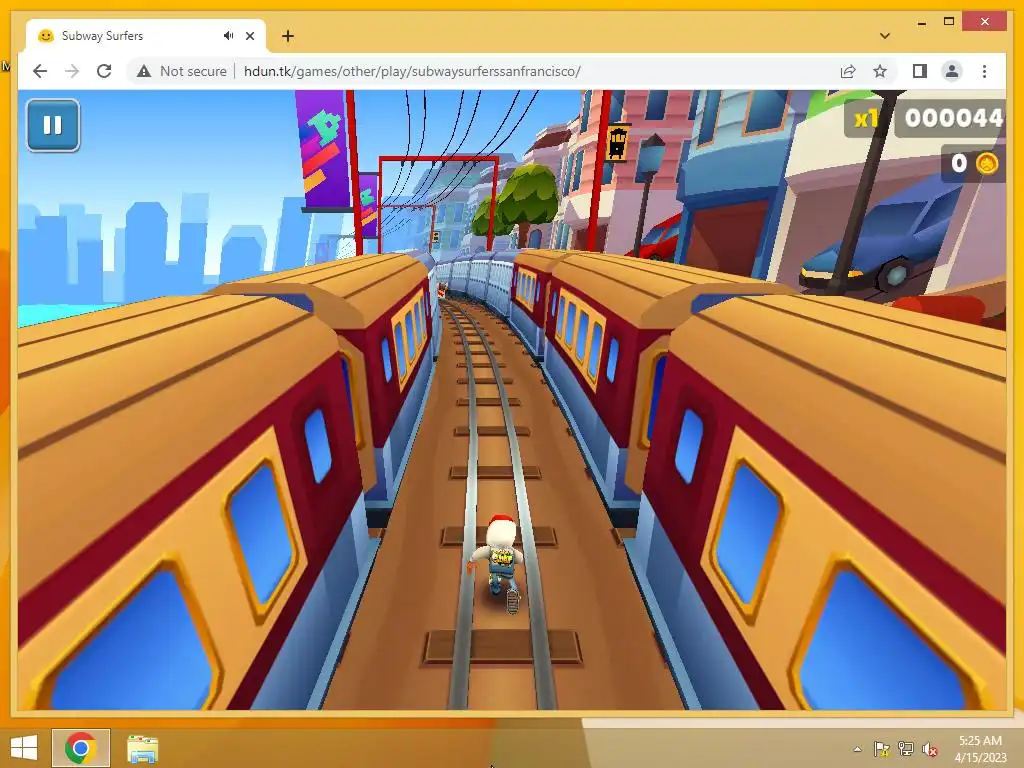Select the Subway Surfers tab
The height and width of the screenshot is (768, 1024).
tap(146, 36)
